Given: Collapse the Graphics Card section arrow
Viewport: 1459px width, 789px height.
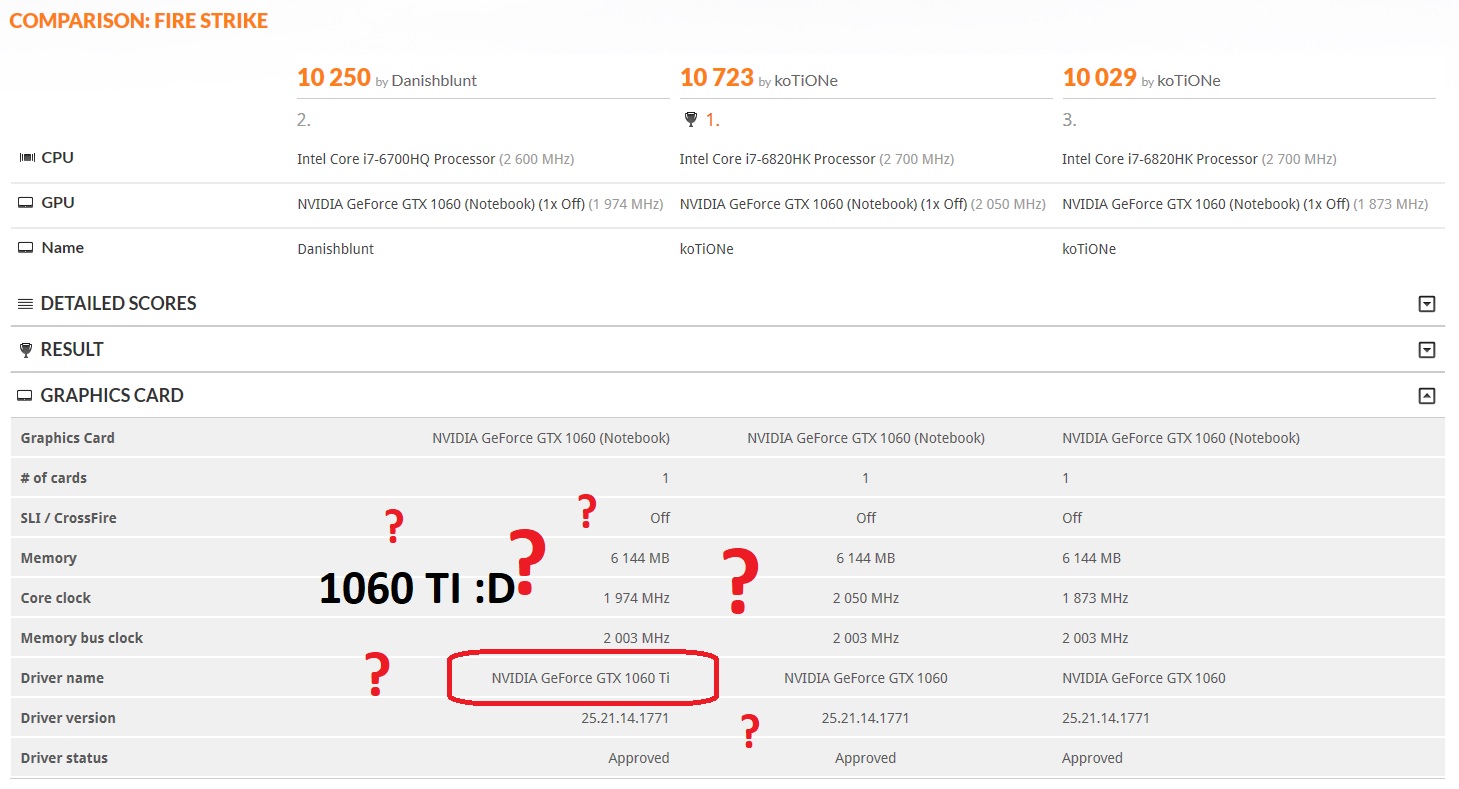Looking at the screenshot, I should (x=1427, y=396).
